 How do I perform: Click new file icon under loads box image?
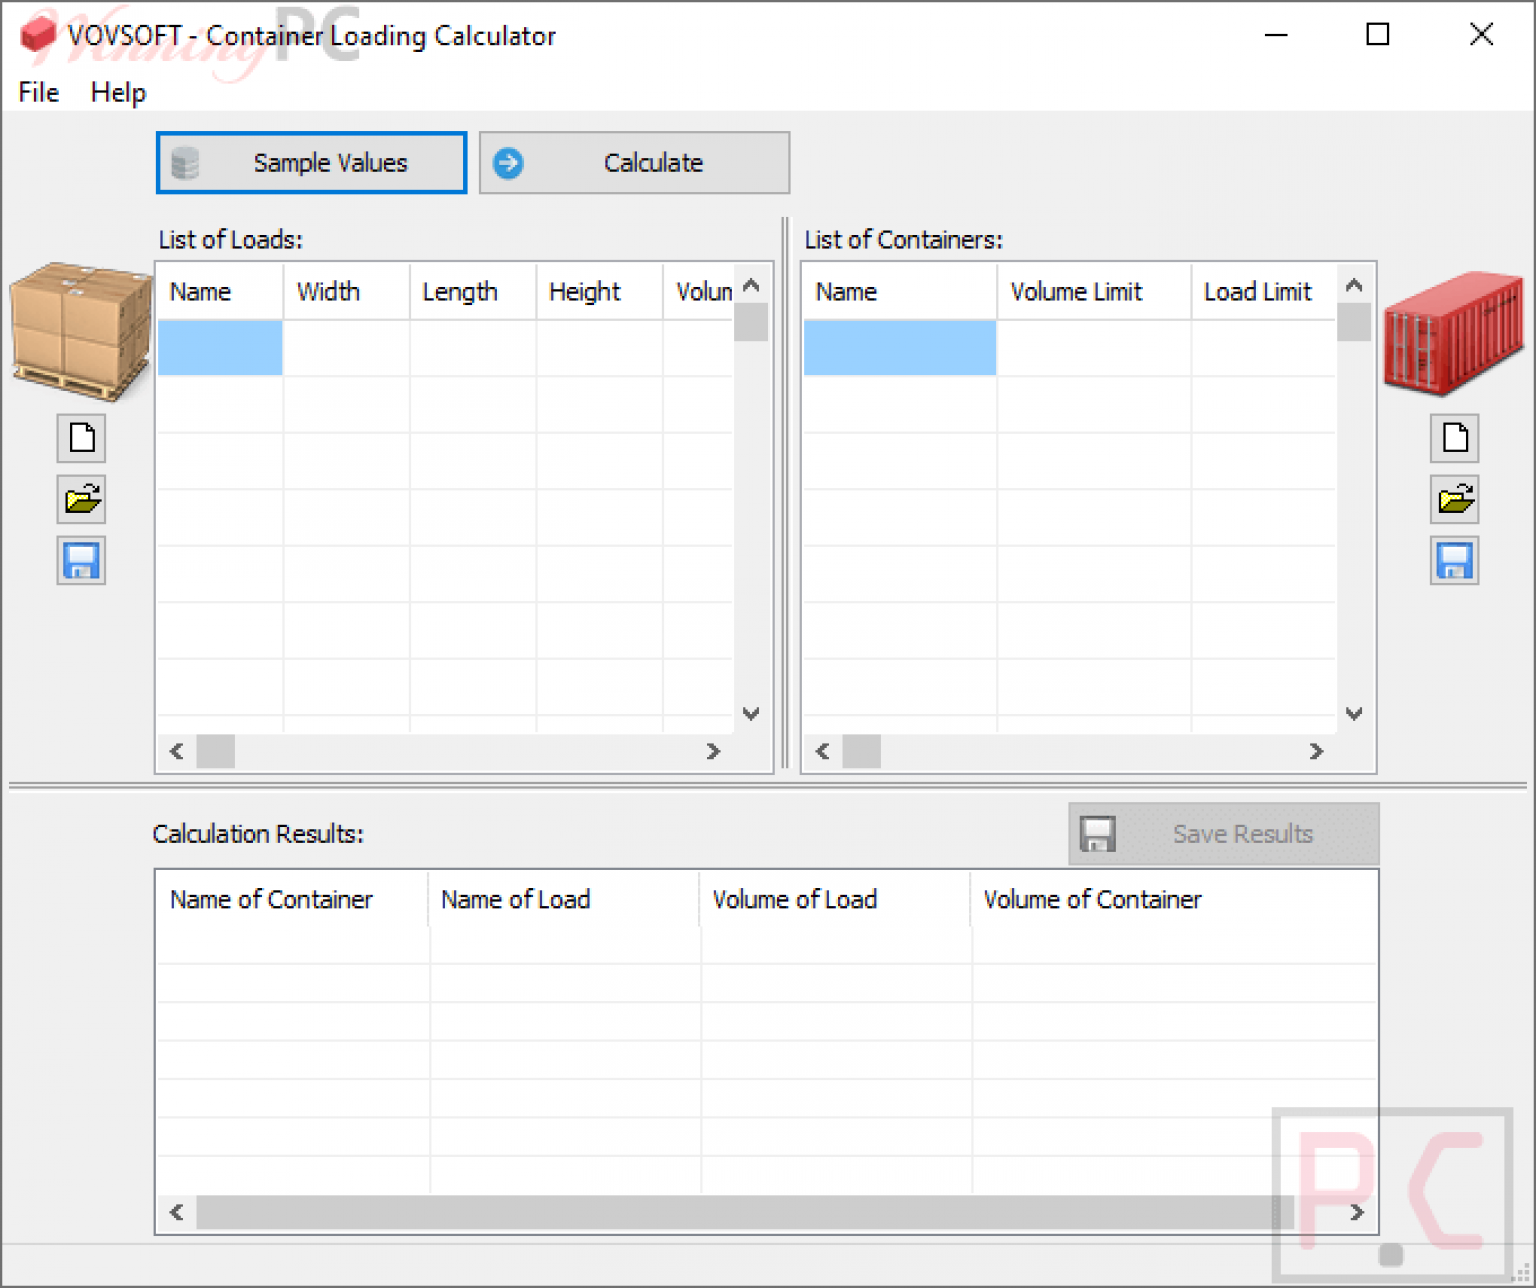81,438
